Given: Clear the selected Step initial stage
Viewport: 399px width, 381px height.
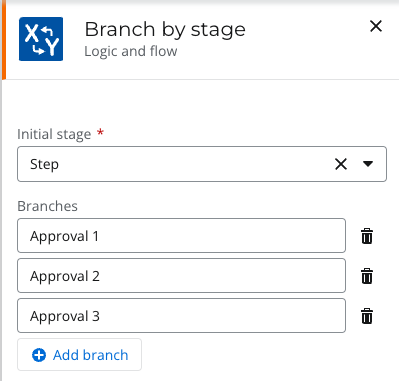Looking at the screenshot, I should pos(341,164).
